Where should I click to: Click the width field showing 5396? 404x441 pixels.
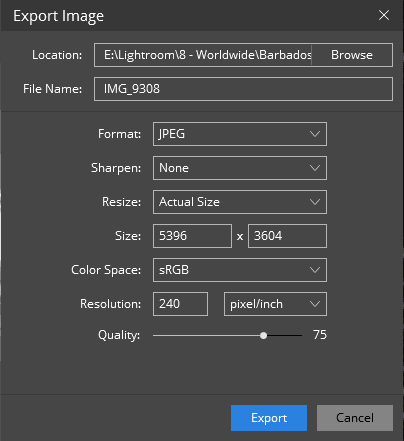click(x=192, y=236)
